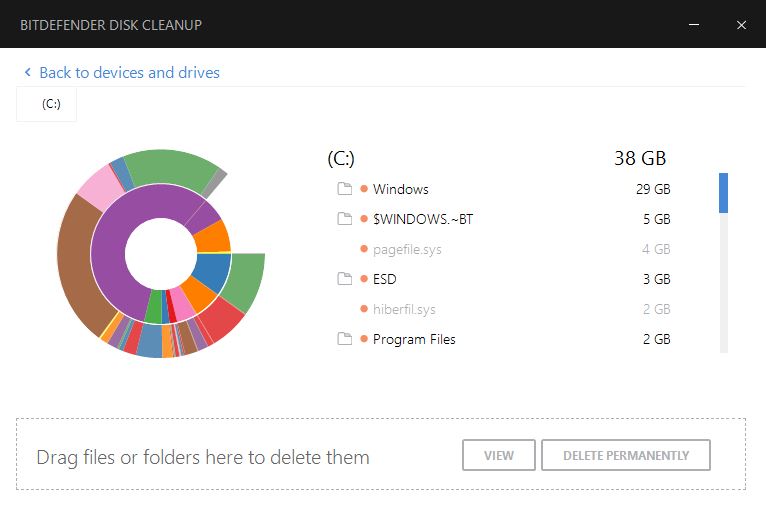Click the folder icon beside Windows
766x512 pixels.
344,189
